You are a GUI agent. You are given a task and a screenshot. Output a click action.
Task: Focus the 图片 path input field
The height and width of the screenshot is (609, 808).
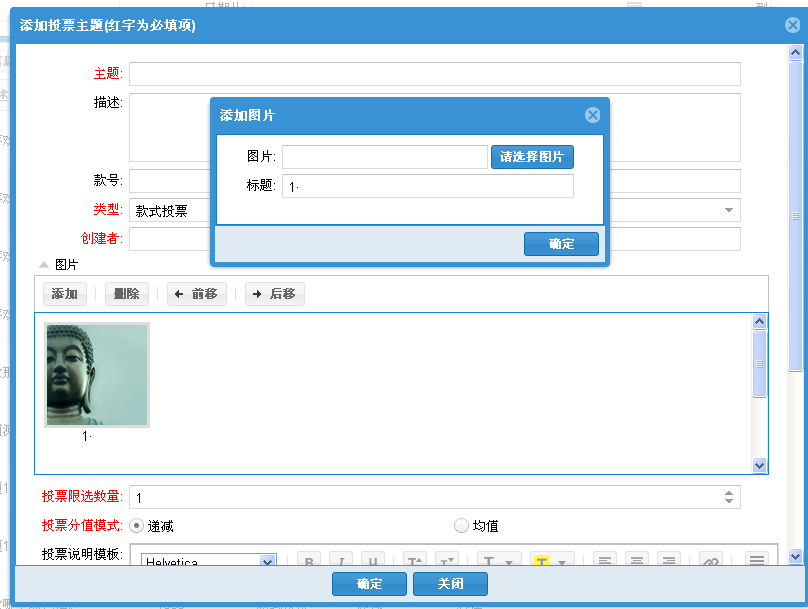coord(384,157)
